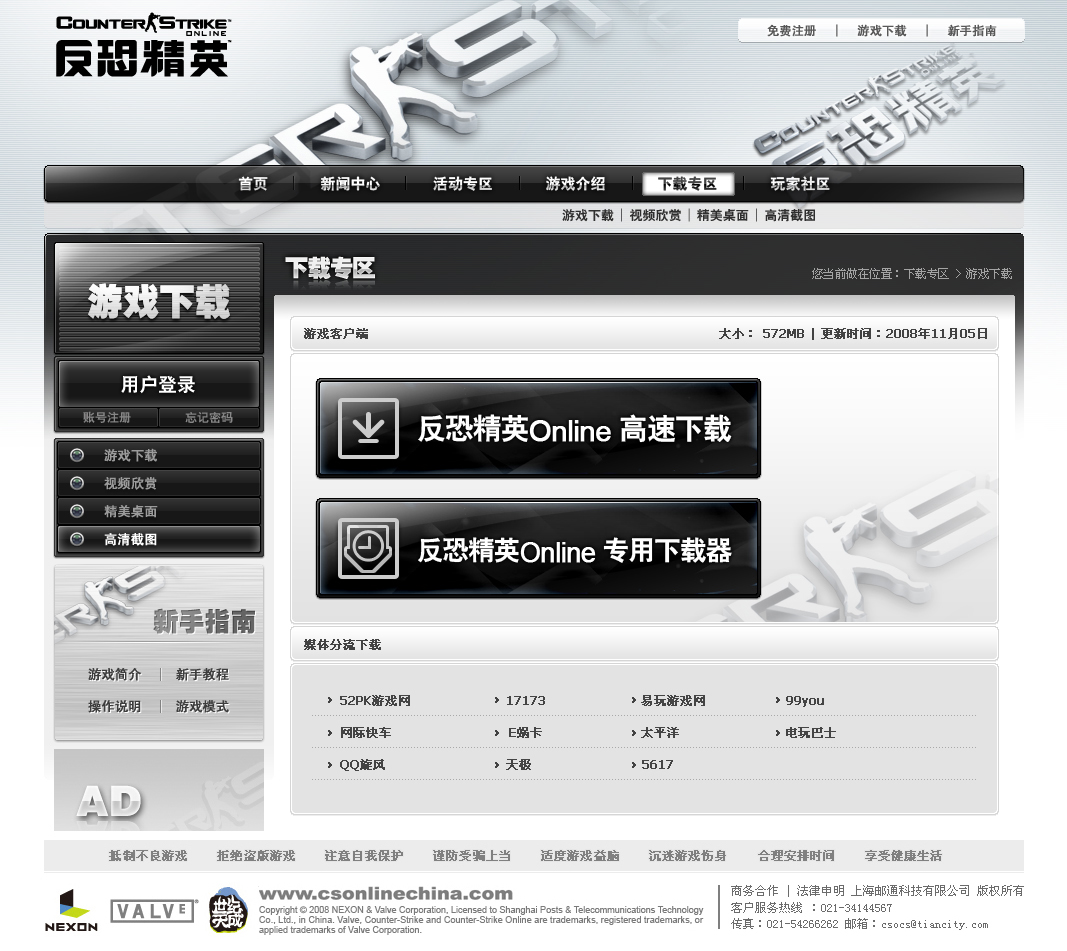Click the 世纪天成 round logo in footer
This screenshot has width=1067, height=951.
click(227, 910)
